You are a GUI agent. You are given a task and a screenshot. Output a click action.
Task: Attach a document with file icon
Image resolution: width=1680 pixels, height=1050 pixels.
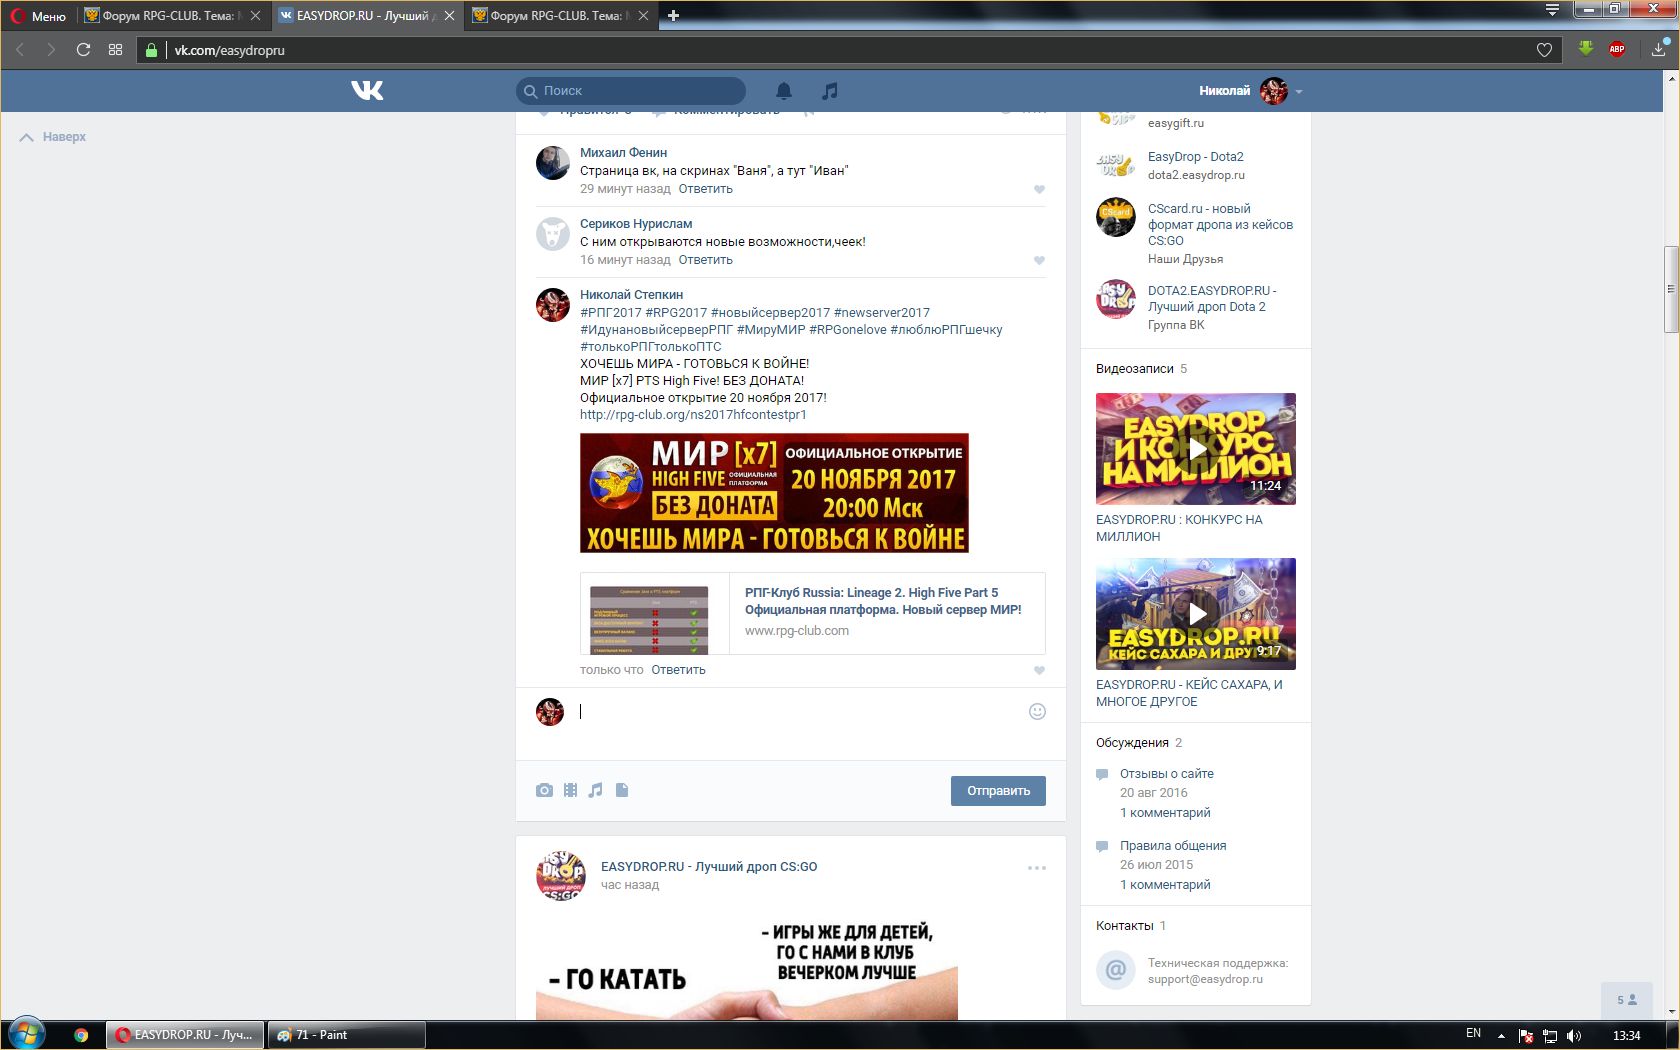pyautogui.click(x=622, y=790)
